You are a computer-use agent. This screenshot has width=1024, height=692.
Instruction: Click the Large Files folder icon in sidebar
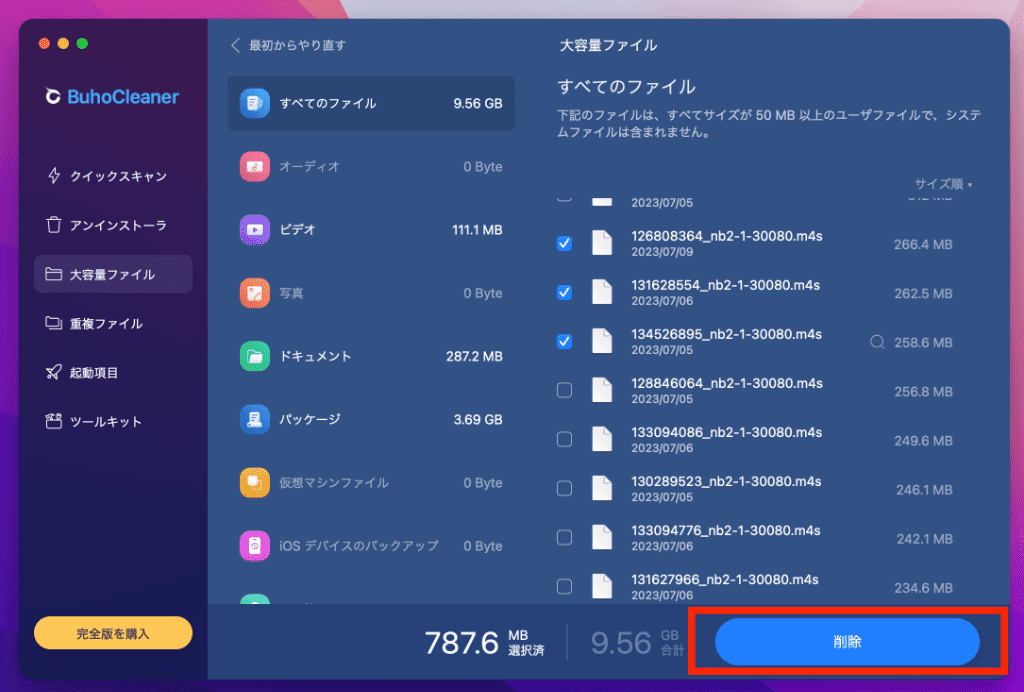point(54,274)
